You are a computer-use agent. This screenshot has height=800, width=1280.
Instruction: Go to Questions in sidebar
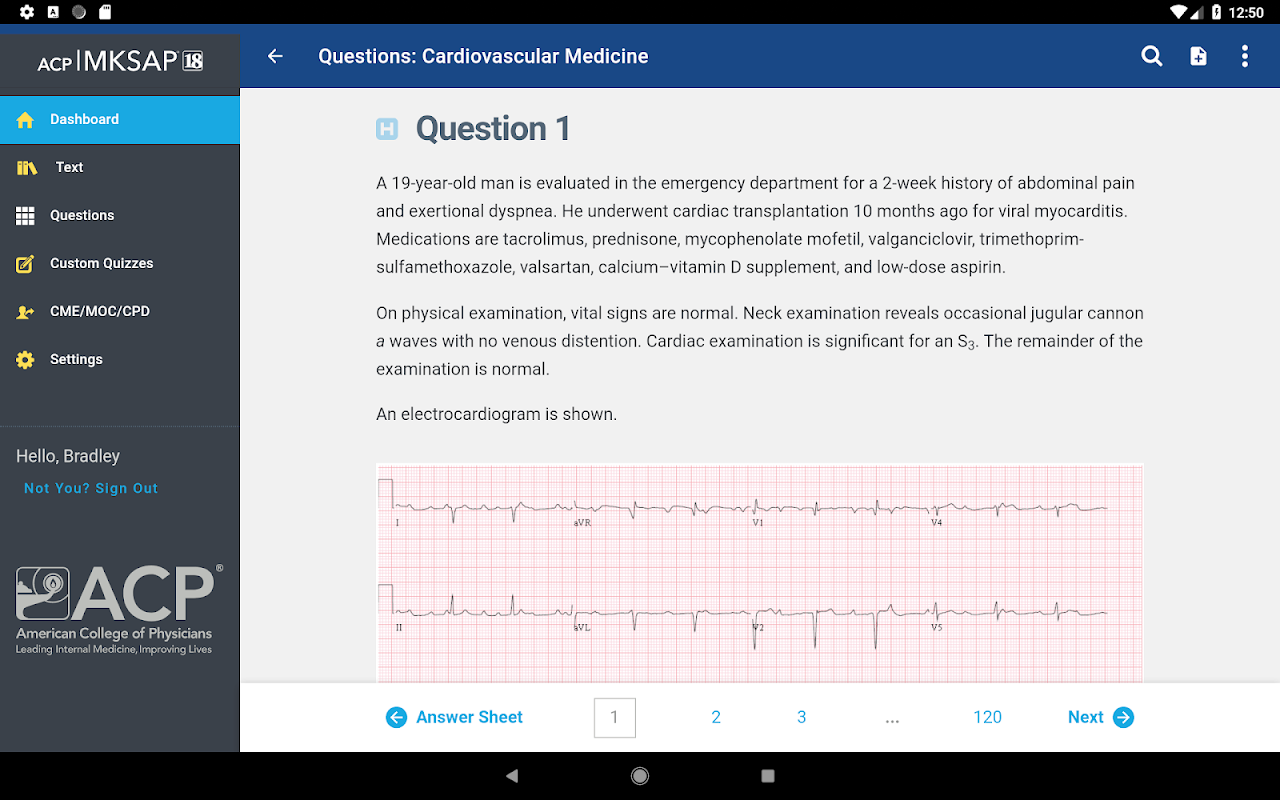82,215
